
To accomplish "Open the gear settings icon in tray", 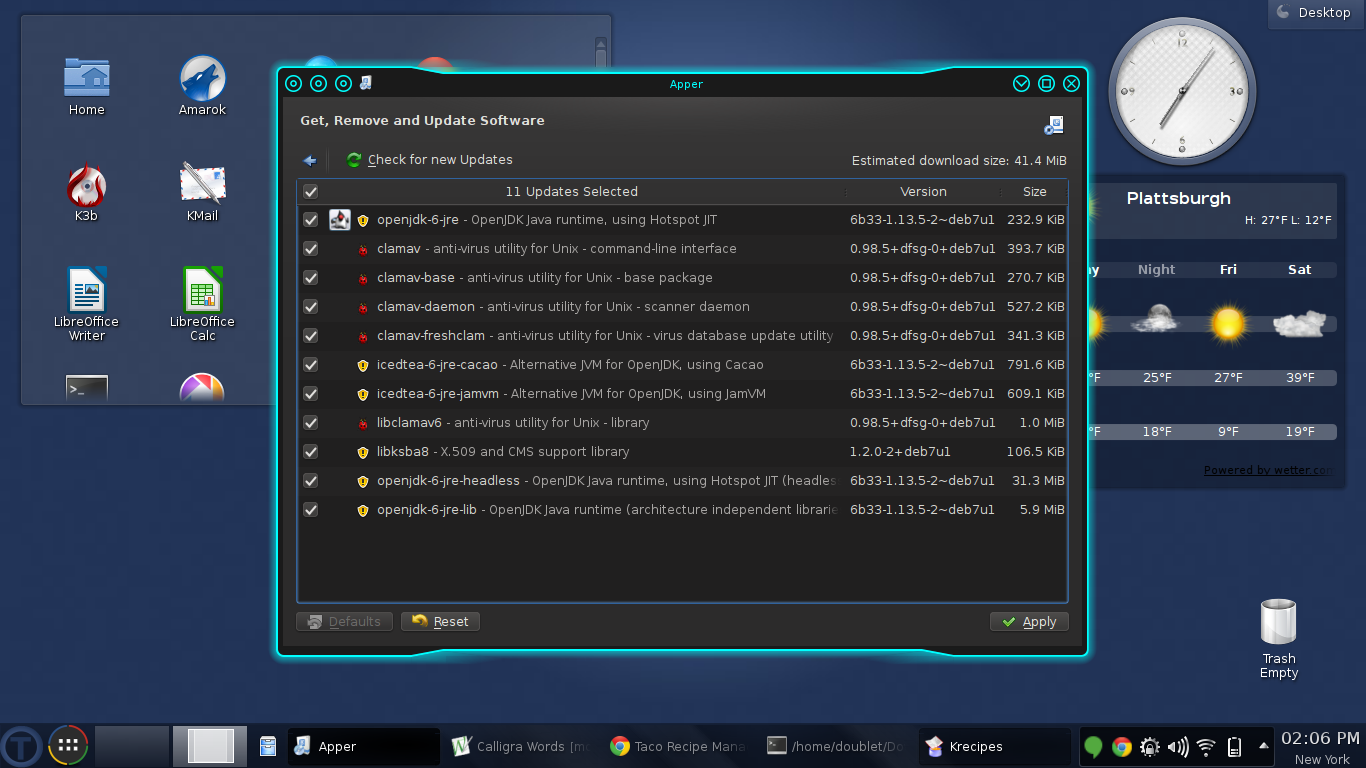I will (1150, 747).
